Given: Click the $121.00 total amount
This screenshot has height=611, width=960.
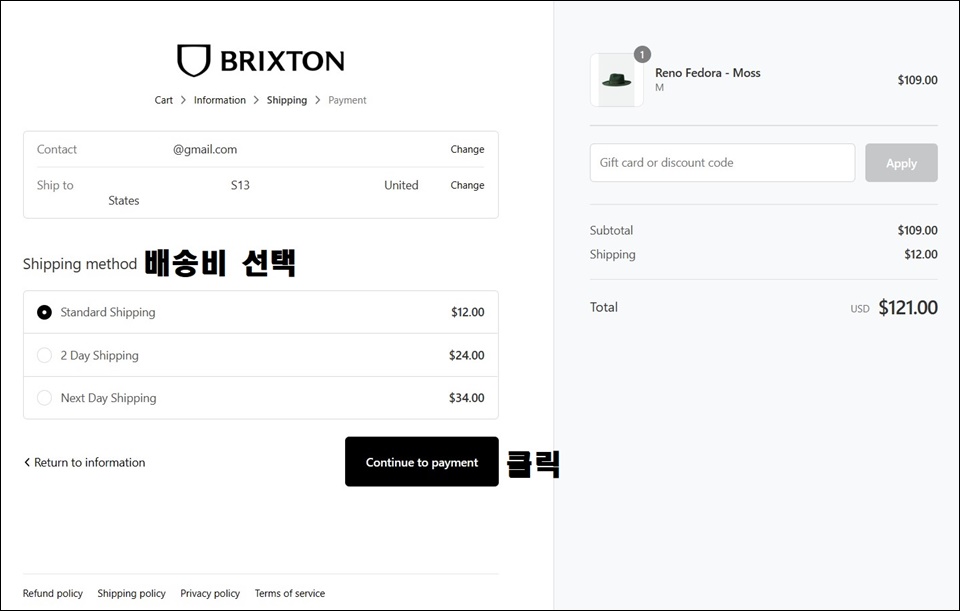Looking at the screenshot, I should (908, 307).
